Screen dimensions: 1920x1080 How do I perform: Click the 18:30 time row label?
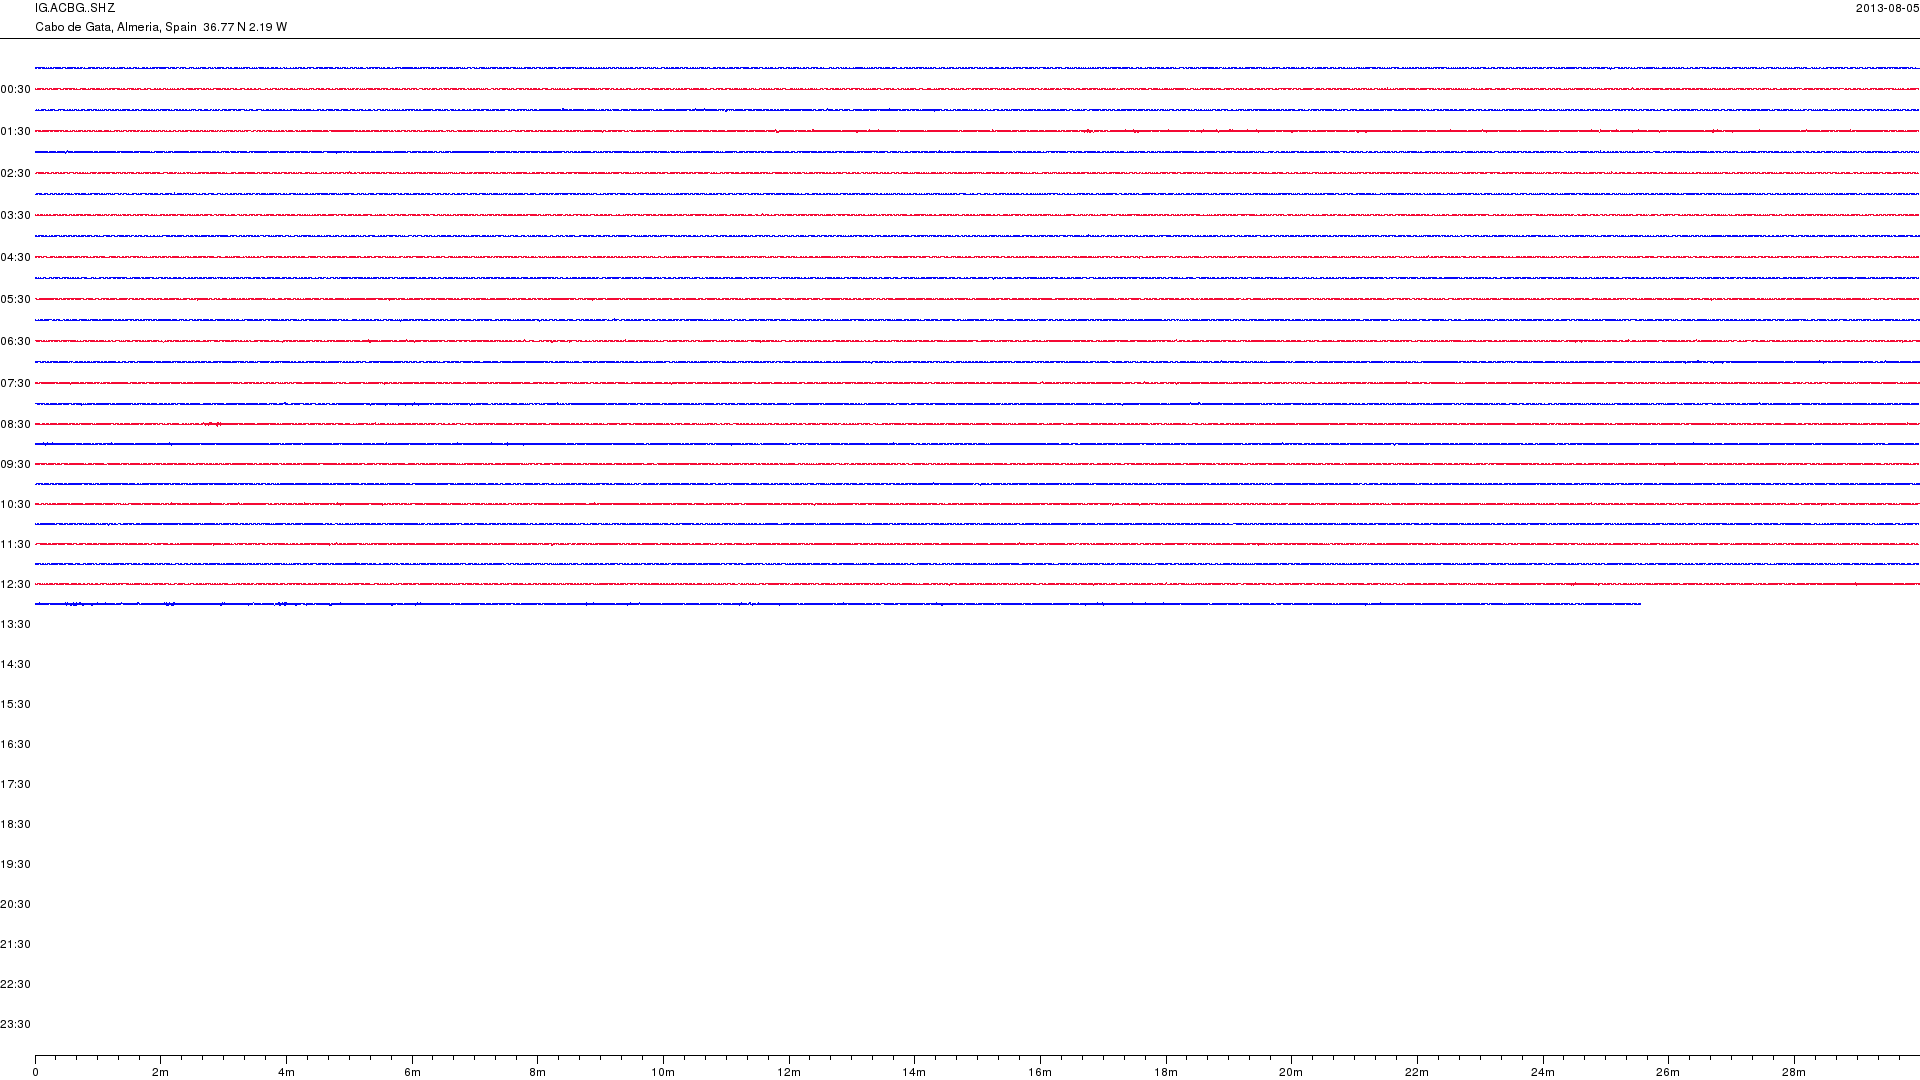pyautogui.click(x=16, y=825)
